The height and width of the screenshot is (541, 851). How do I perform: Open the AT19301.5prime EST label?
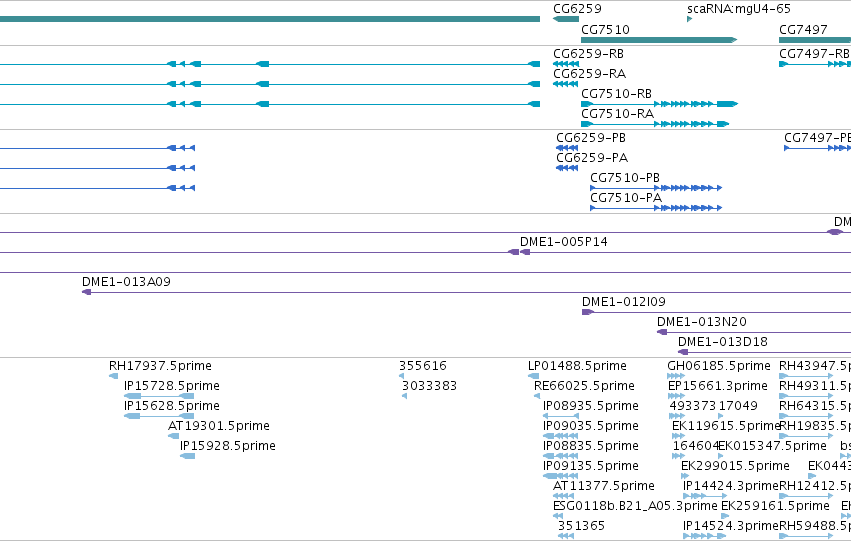click(x=219, y=425)
